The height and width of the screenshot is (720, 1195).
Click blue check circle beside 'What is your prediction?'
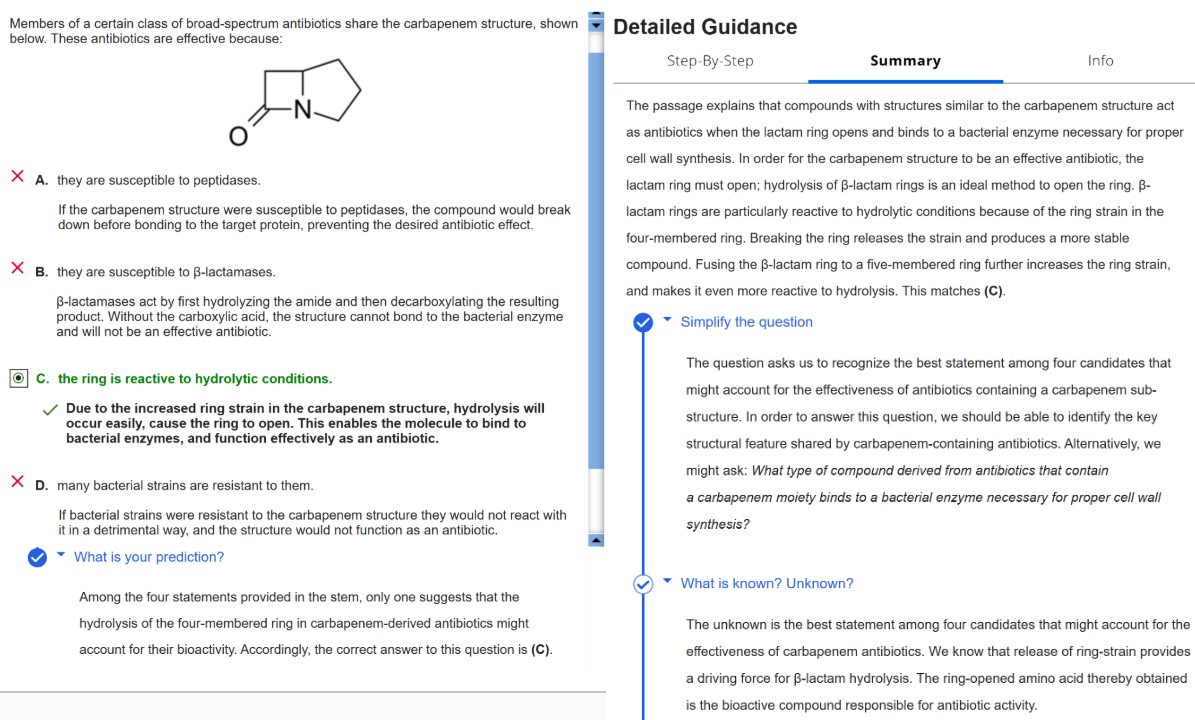pyautogui.click(x=37, y=557)
